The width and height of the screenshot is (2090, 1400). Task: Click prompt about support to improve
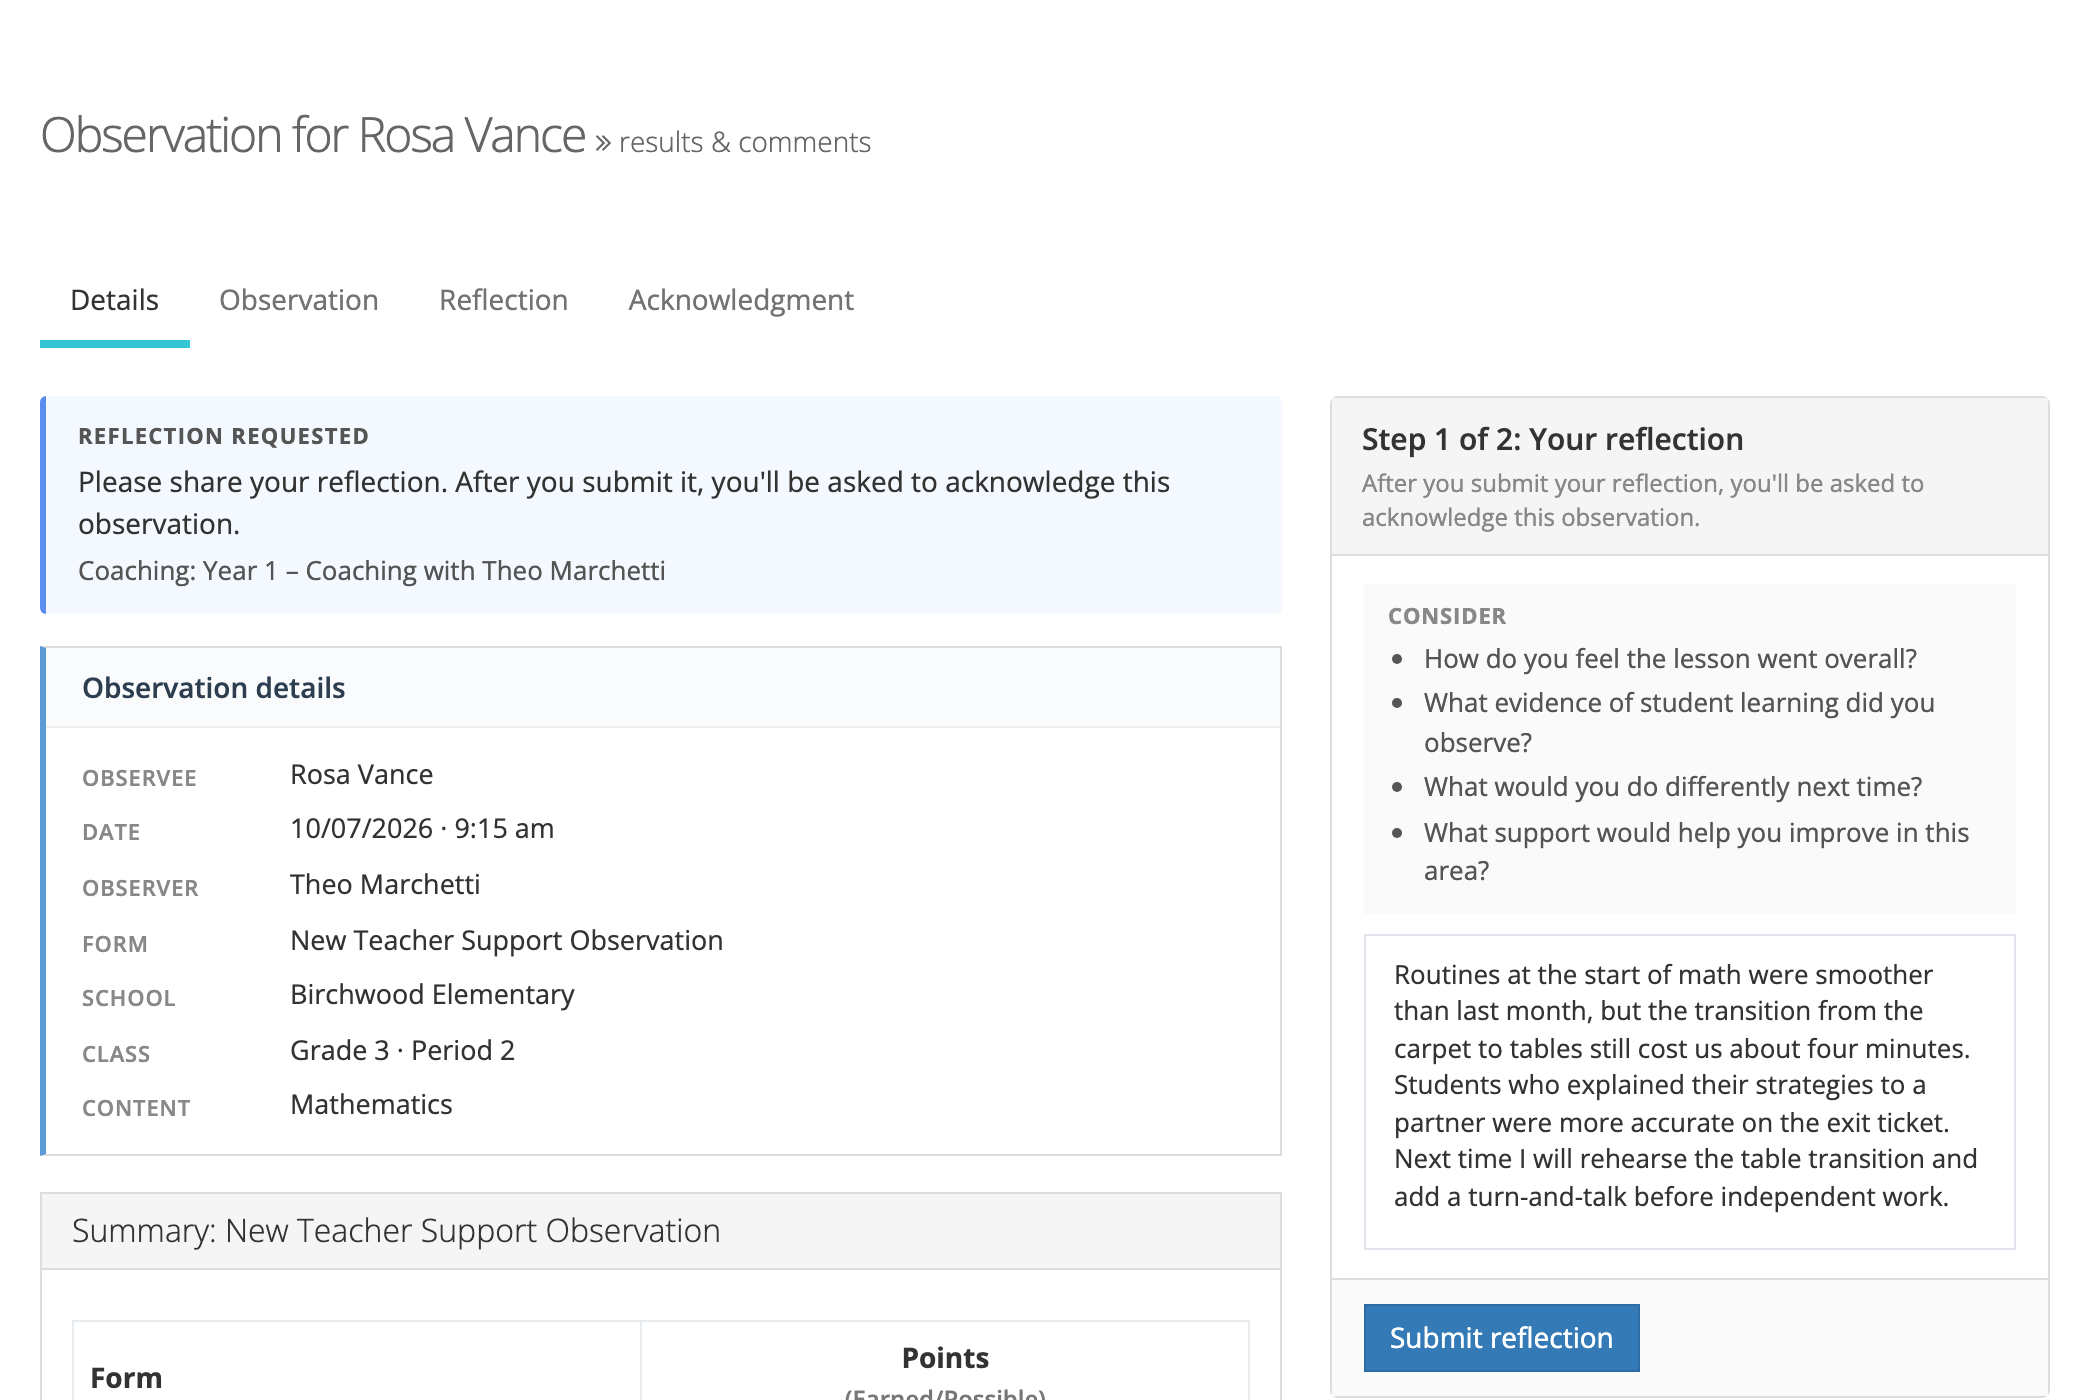1696,851
